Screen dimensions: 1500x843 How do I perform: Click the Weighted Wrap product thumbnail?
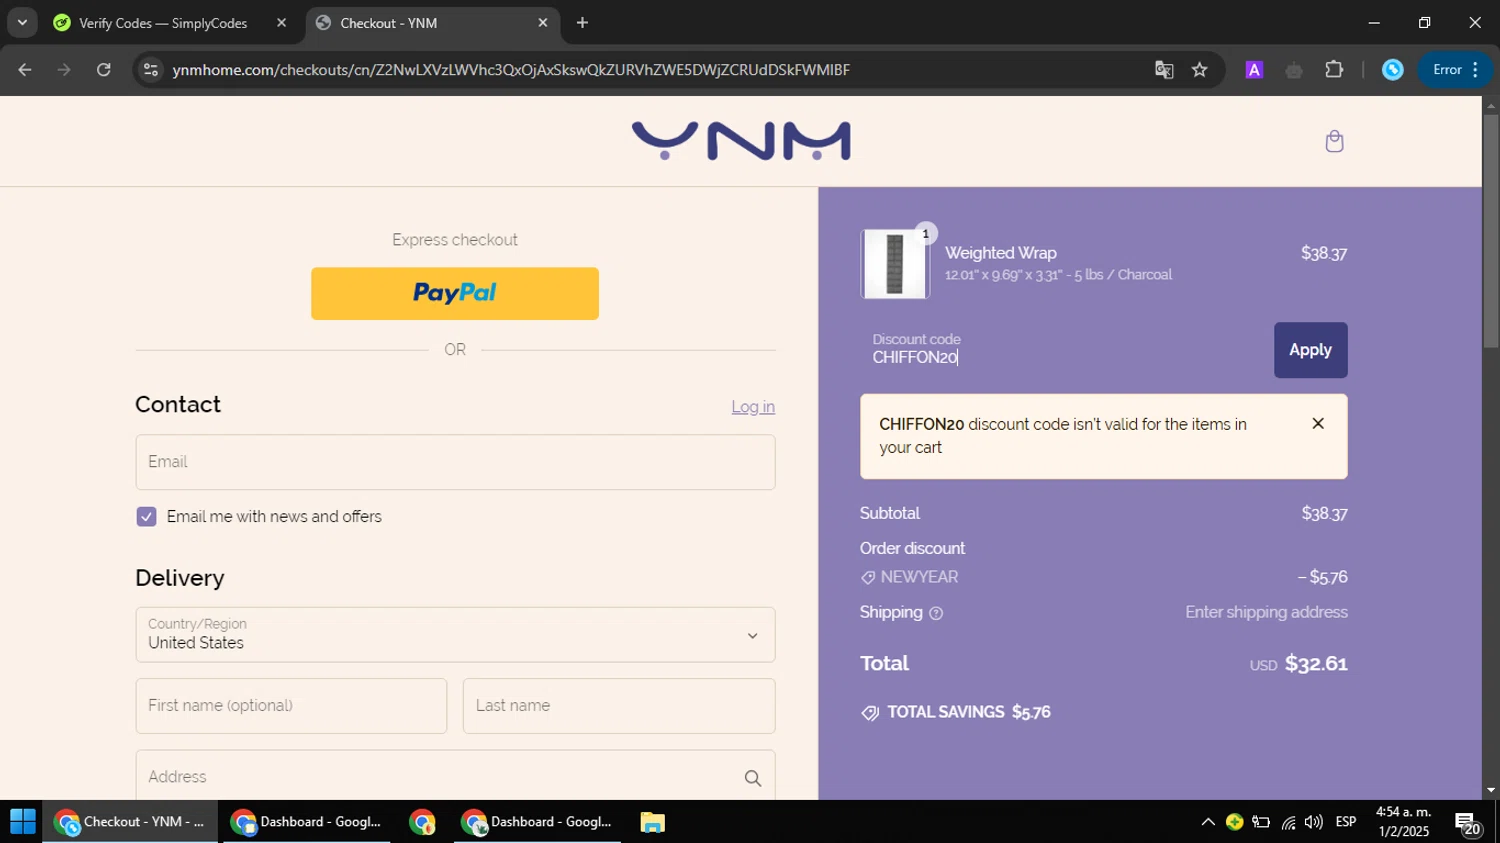895,264
